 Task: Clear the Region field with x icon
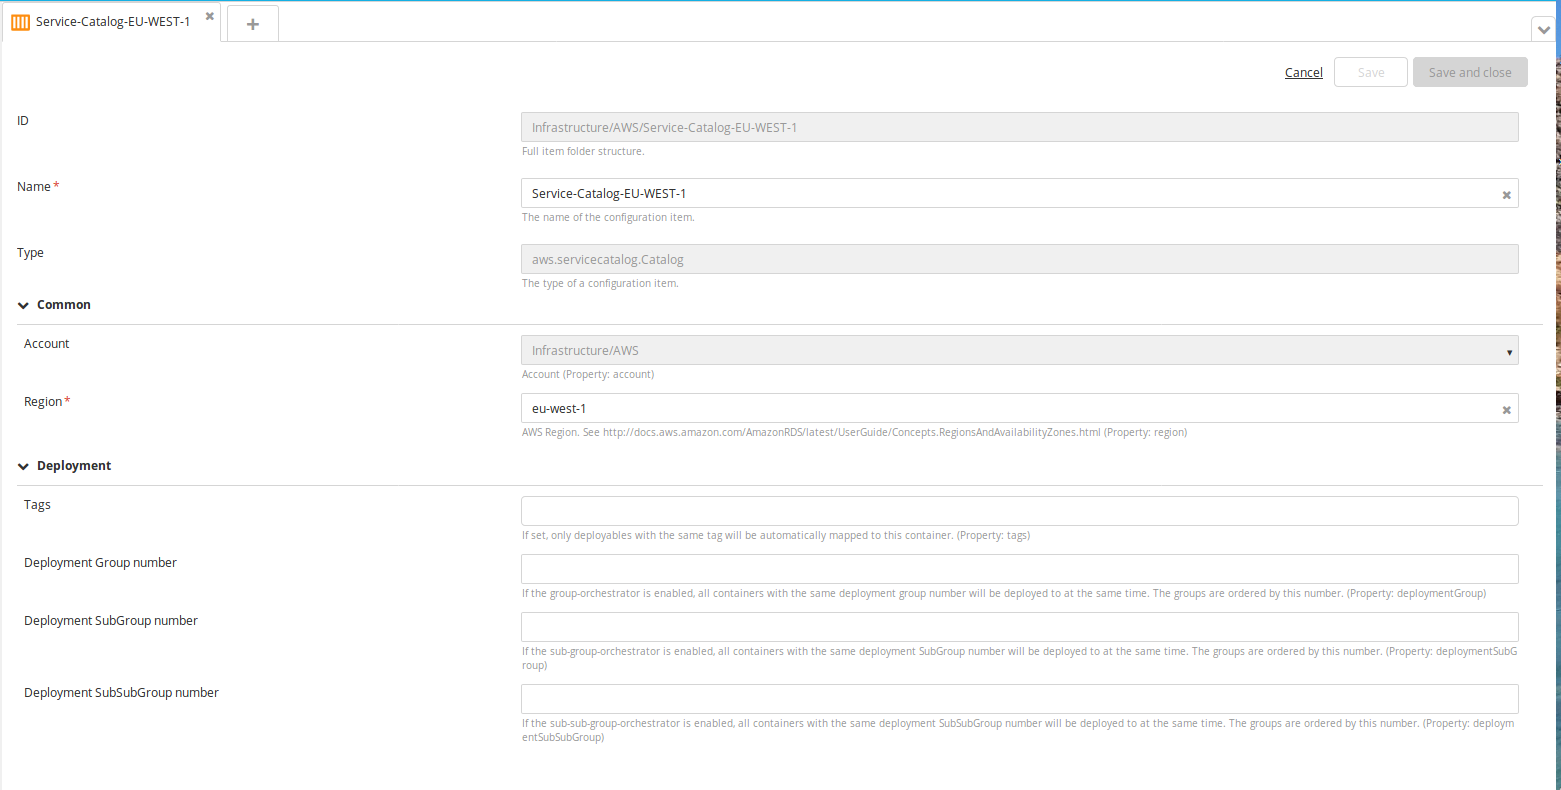click(x=1506, y=410)
